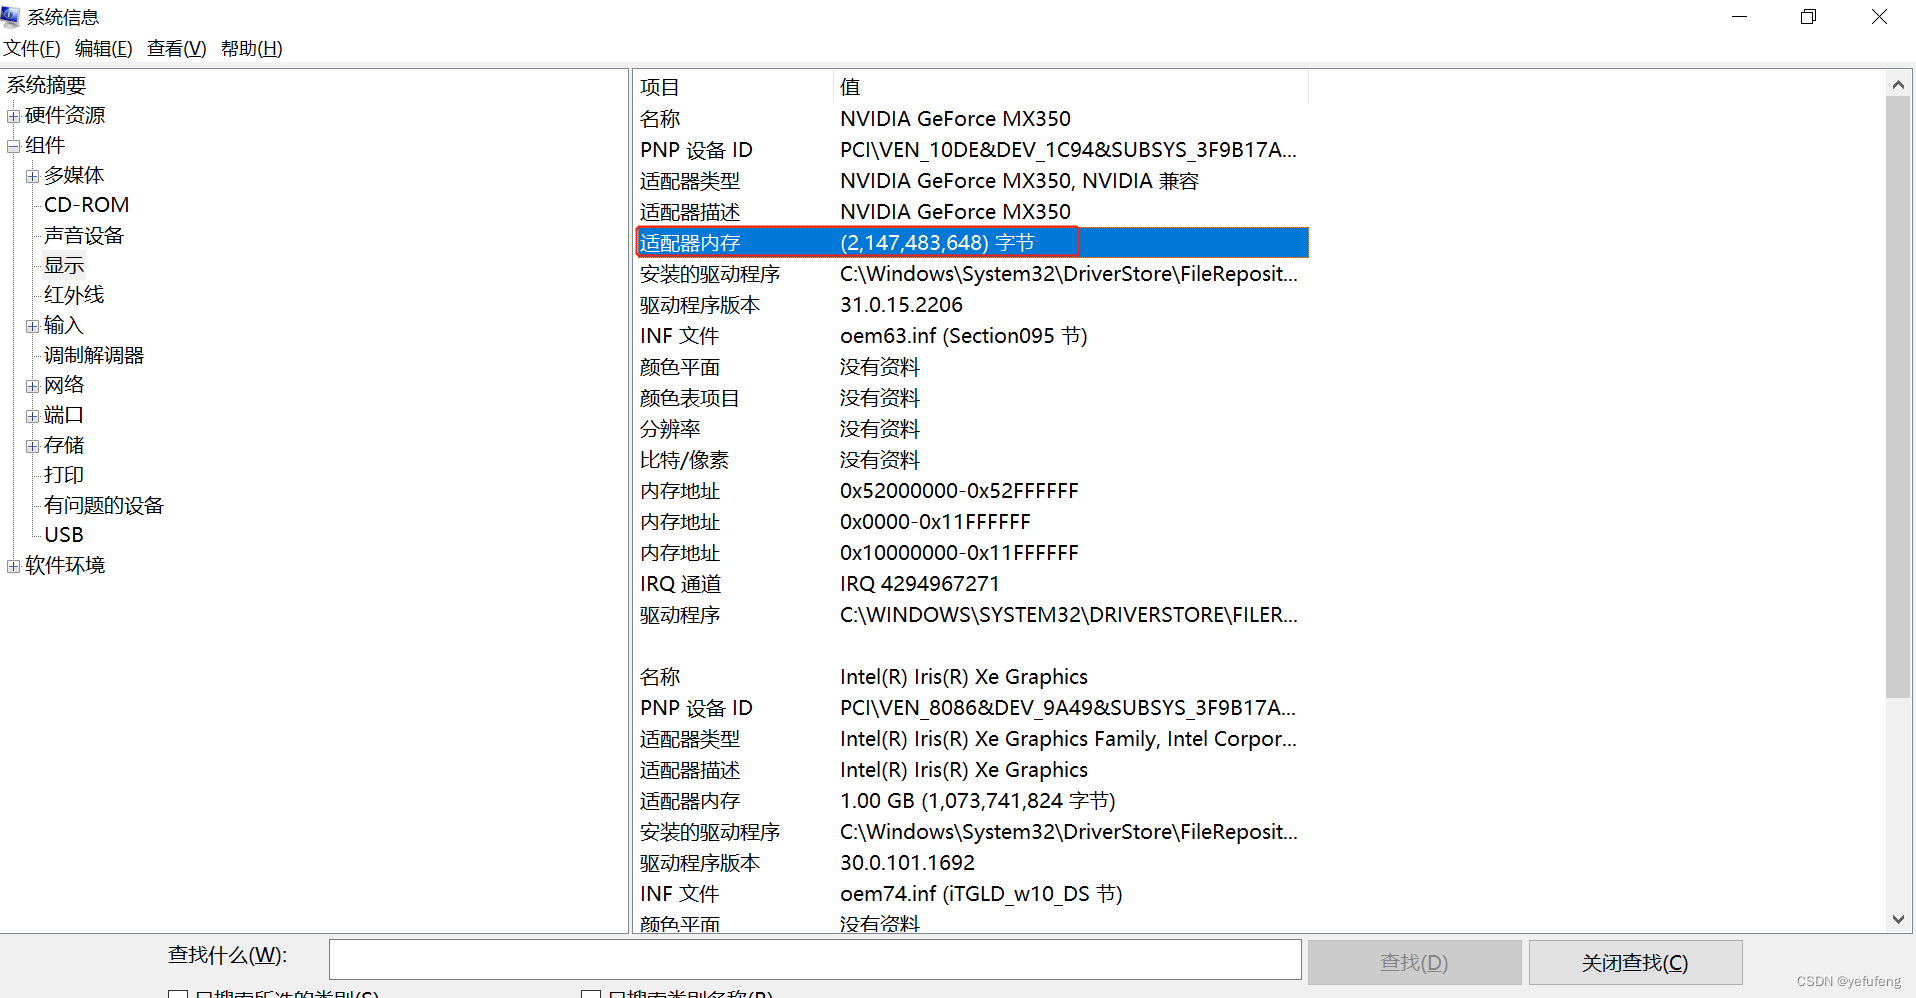Select 适配器类型 NVIDIA GeForce MX350, NVIDIA 兼容 row
The image size is (1916, 998).
972,181
